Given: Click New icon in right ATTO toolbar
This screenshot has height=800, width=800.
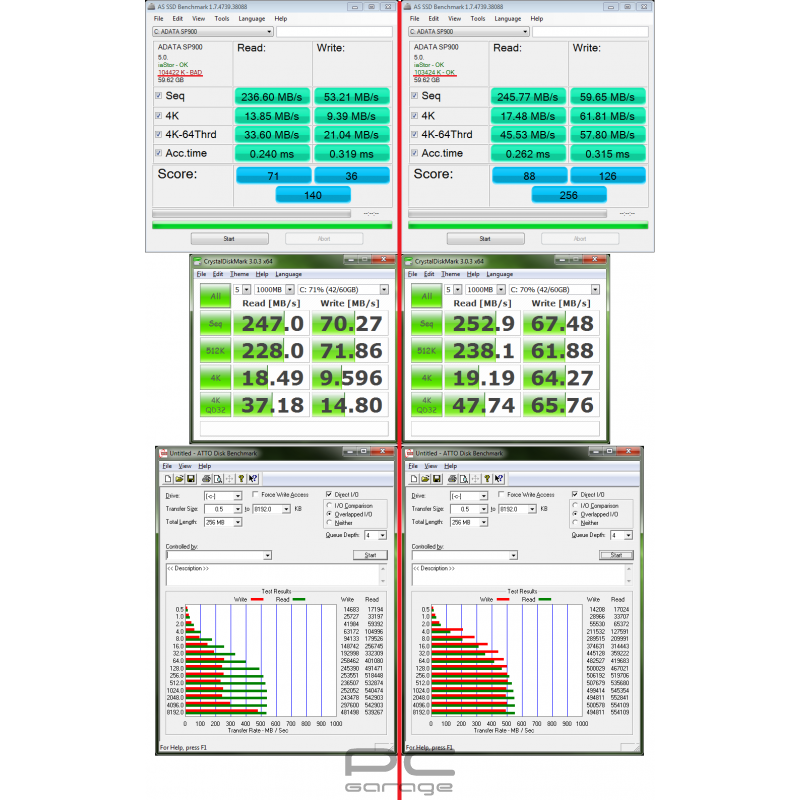Looking at the screenshot, I should pyautogui.click(x=414, y=479).
